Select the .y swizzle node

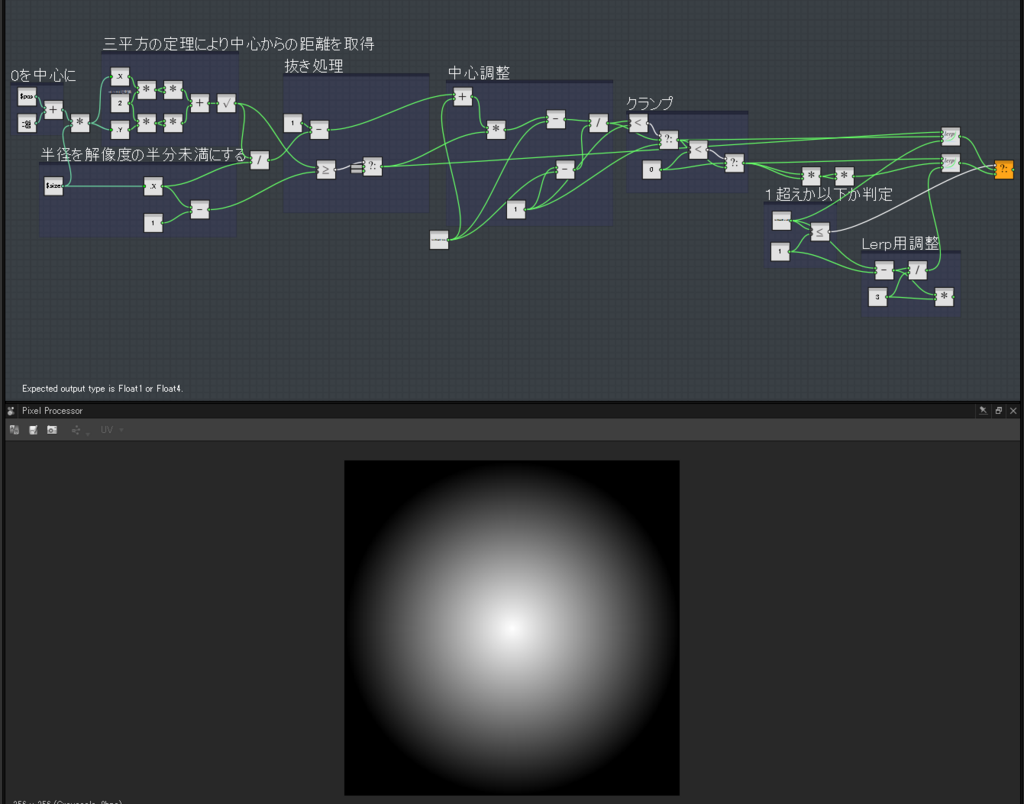[120, 129]
